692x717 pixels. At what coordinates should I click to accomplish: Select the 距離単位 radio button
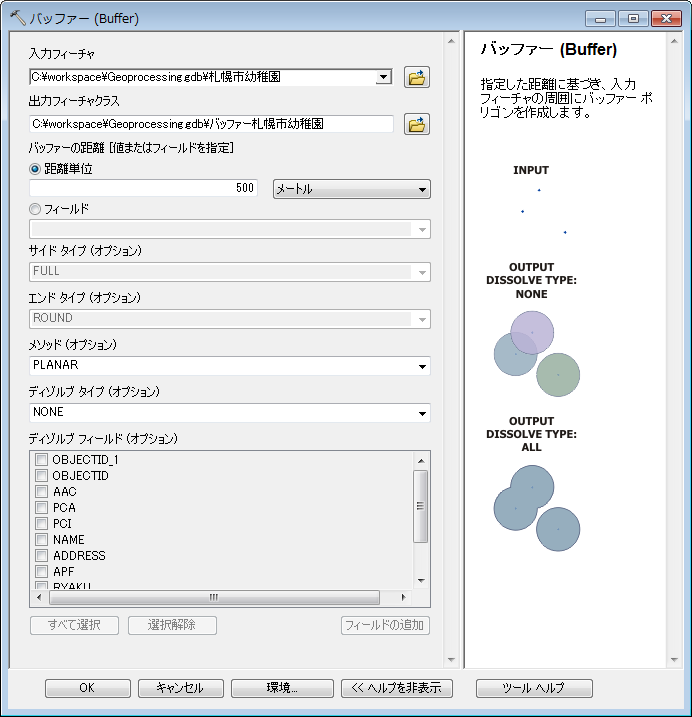(x=36, y=169)
